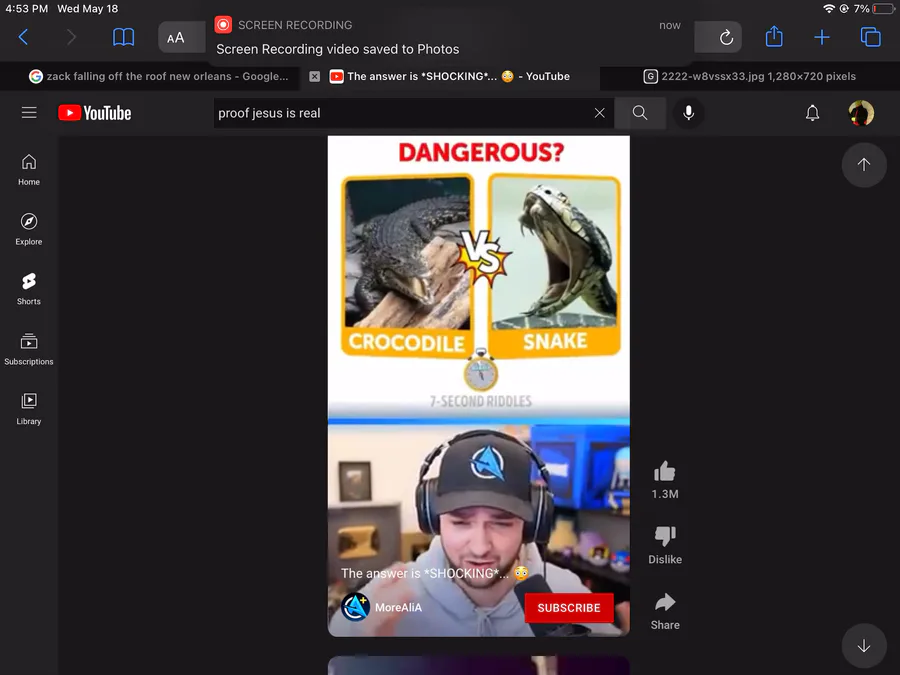Open the MoreAliA channel name link

click(x=398, y=607)
